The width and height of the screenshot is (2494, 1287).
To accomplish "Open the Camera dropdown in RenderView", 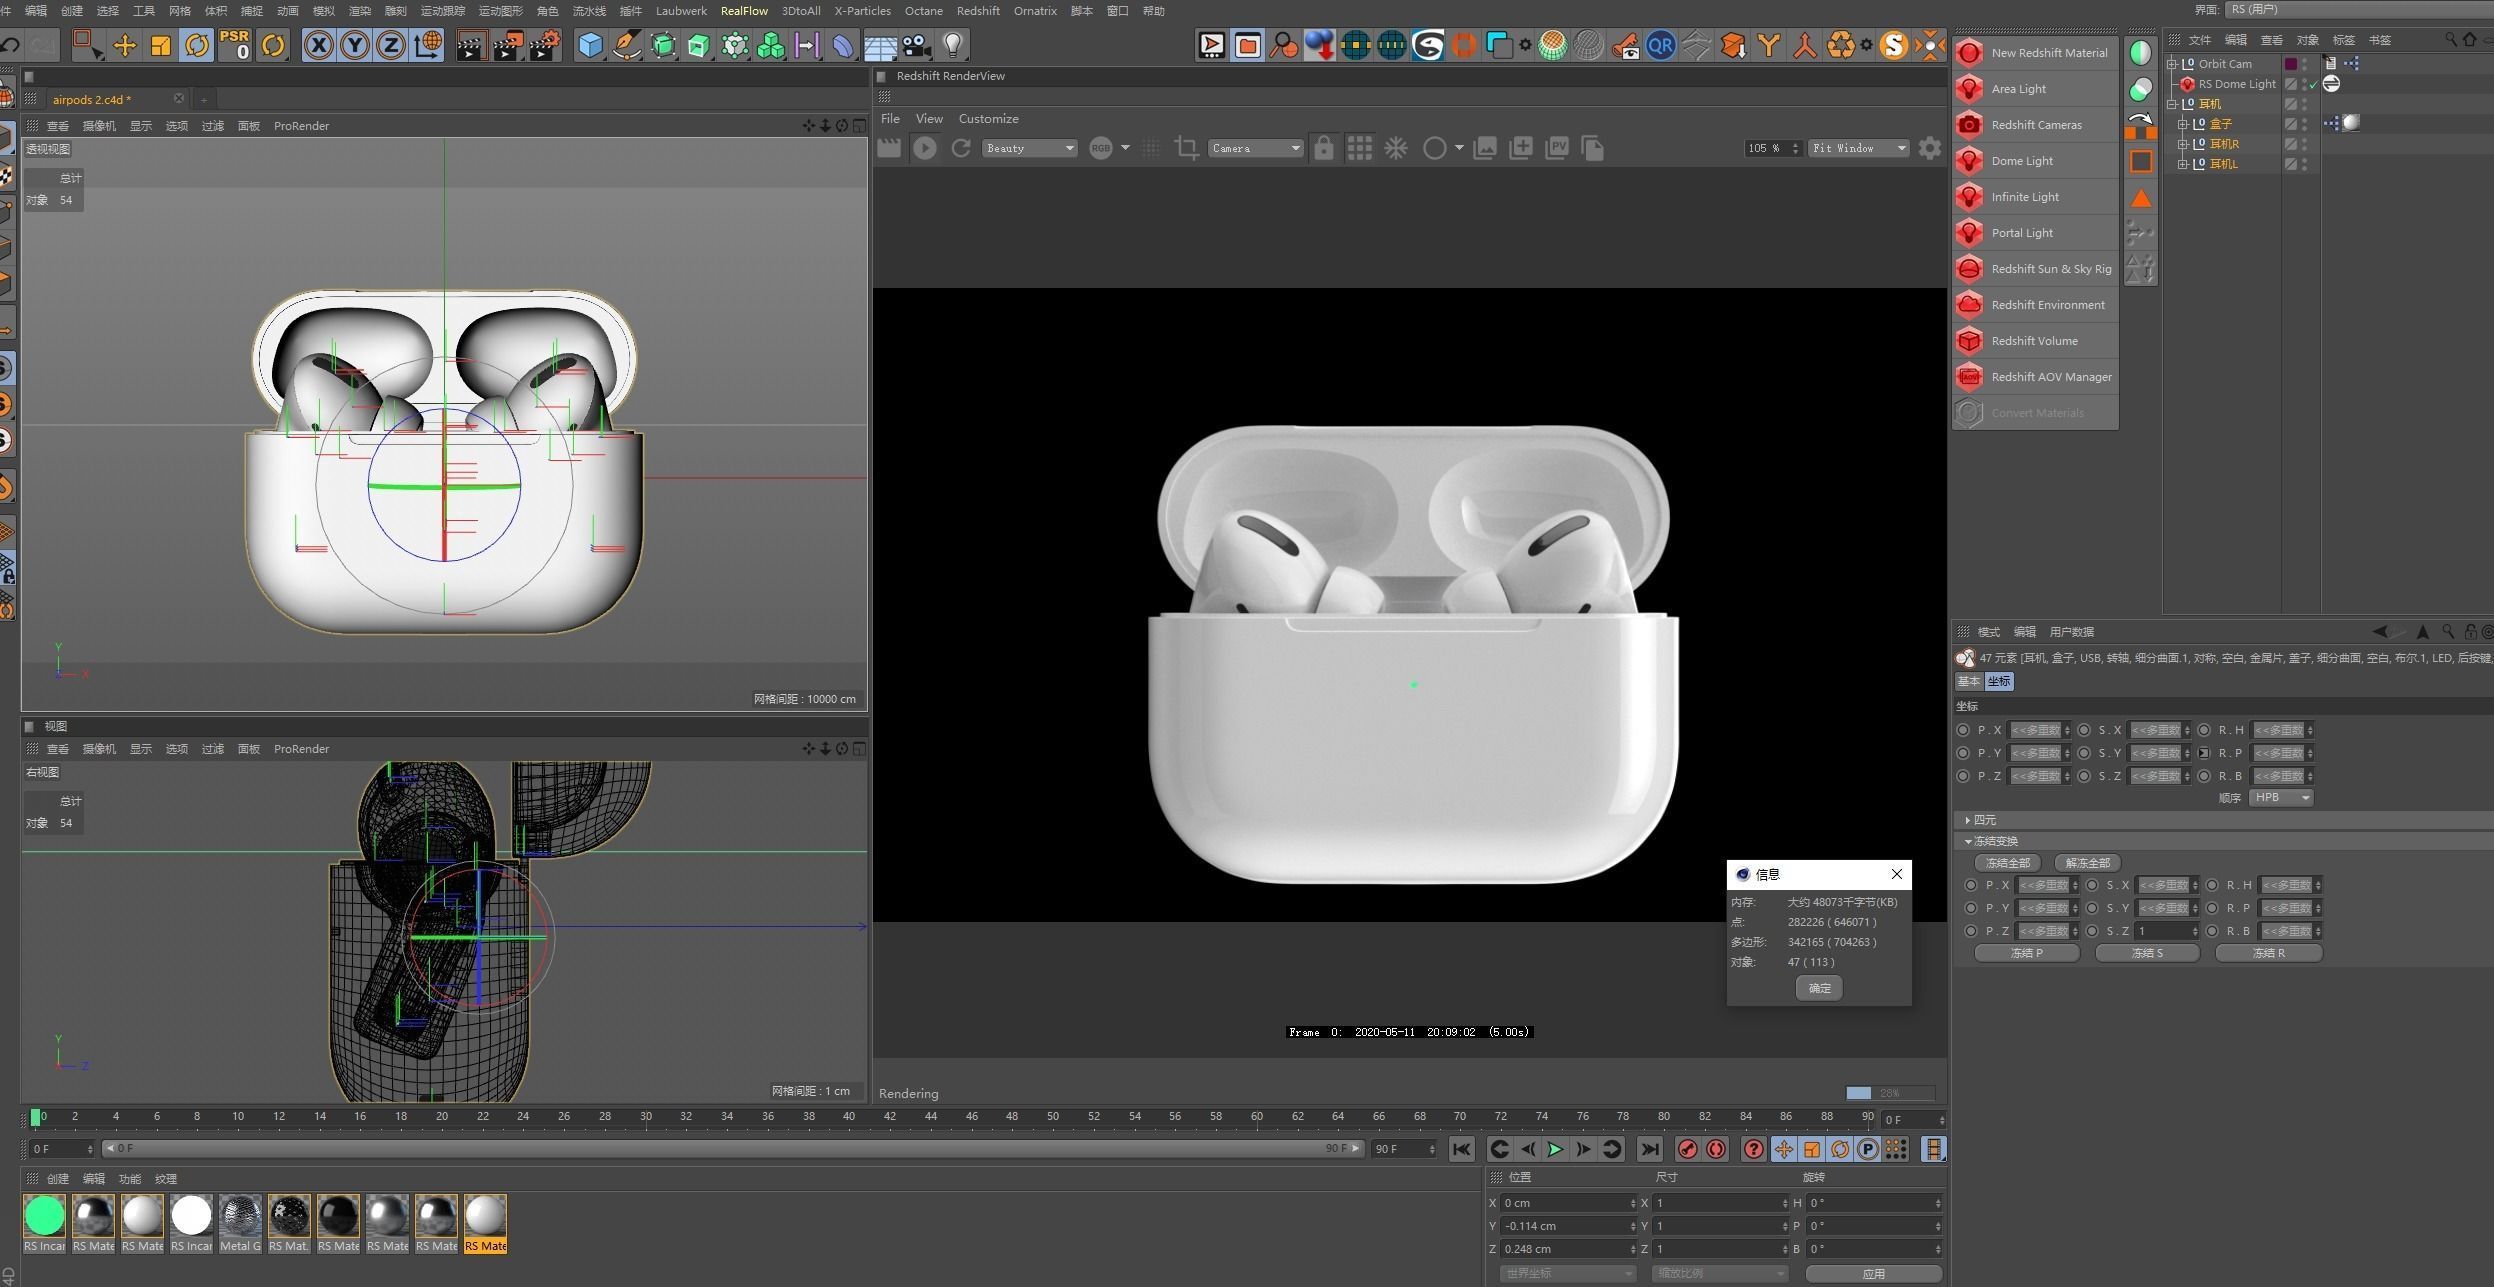I will [x=1255, y=148].
